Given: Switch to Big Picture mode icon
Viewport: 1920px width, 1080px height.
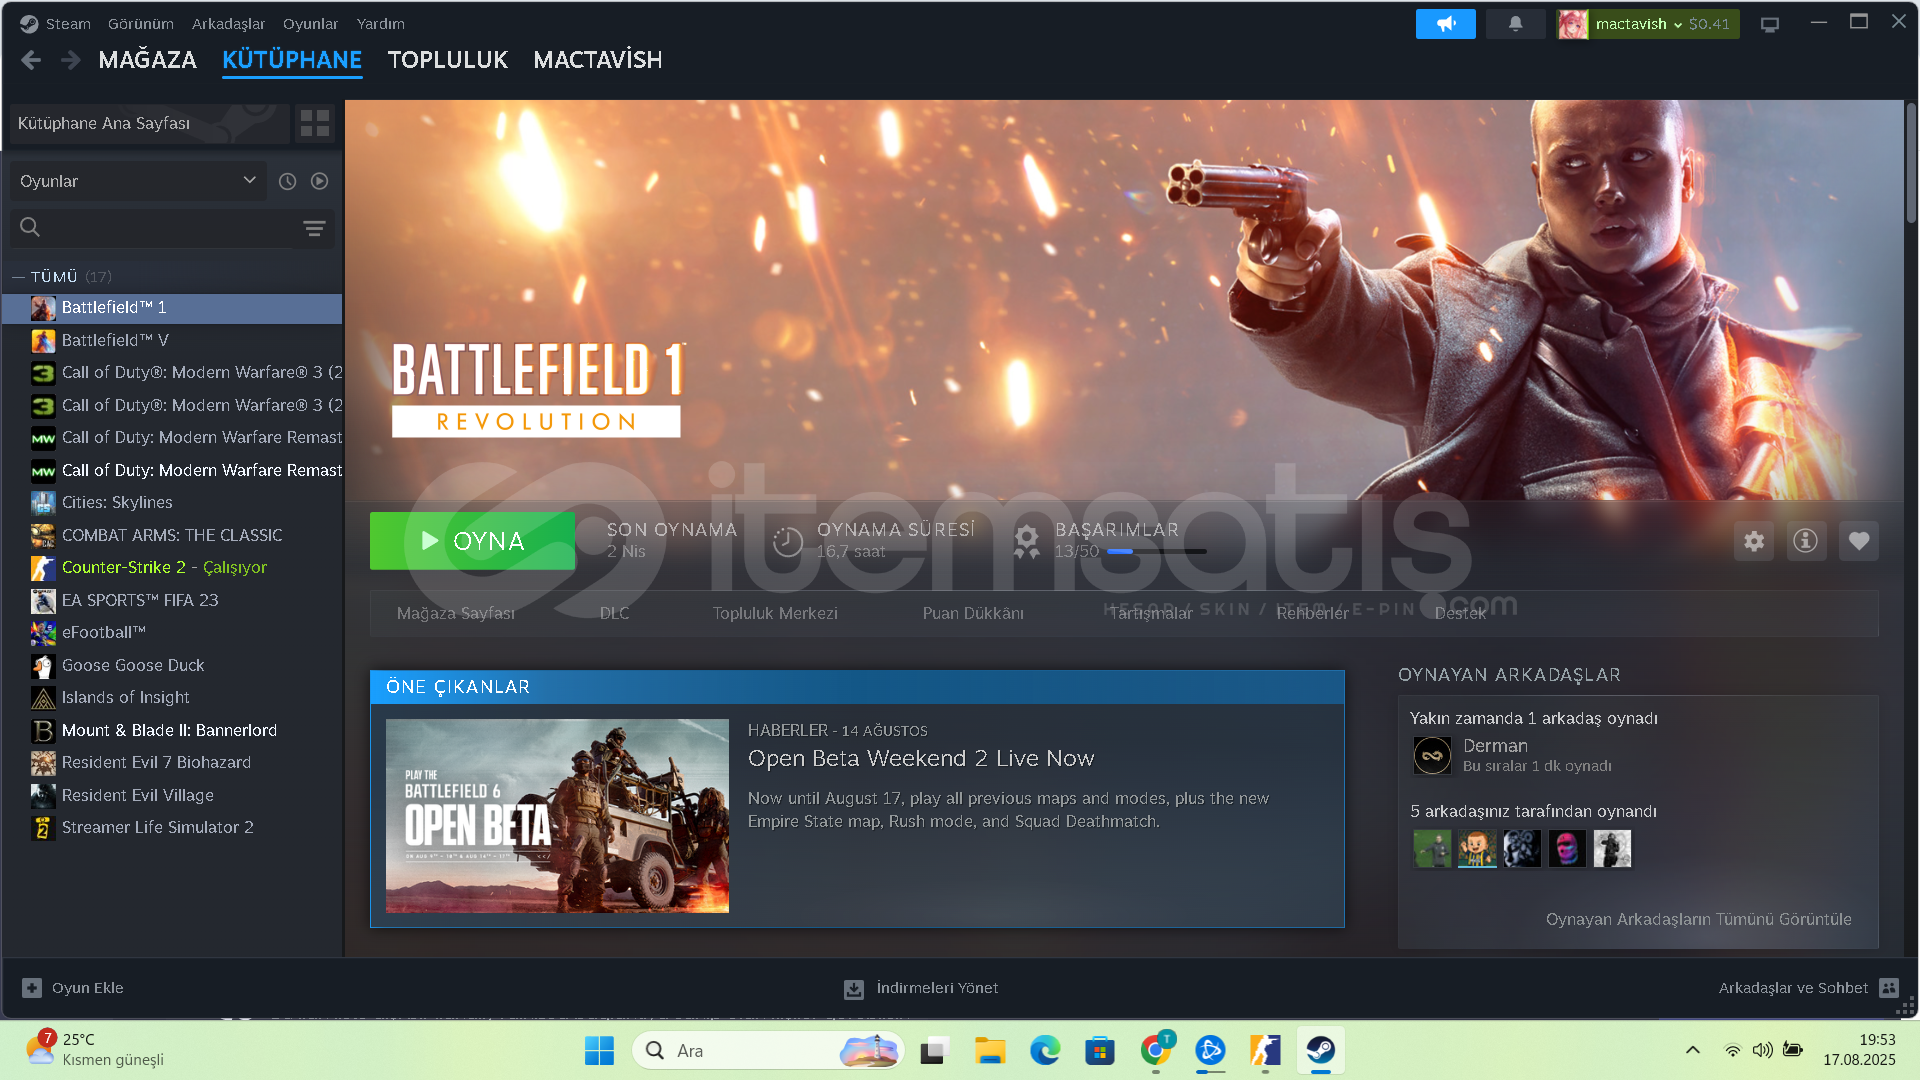Looking at the screenshot, I should (x=1770, y=24).
